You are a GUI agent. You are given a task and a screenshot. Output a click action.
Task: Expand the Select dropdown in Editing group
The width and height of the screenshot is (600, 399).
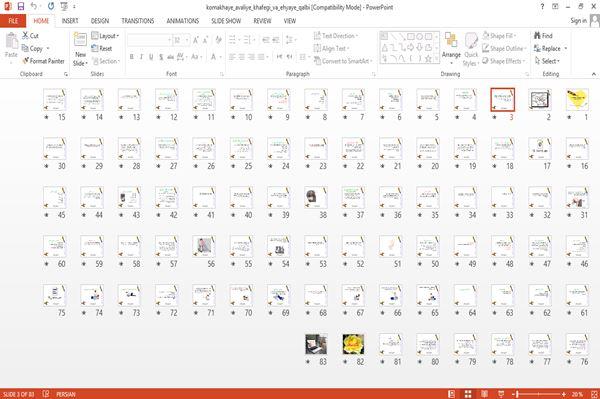pos(547,61)
